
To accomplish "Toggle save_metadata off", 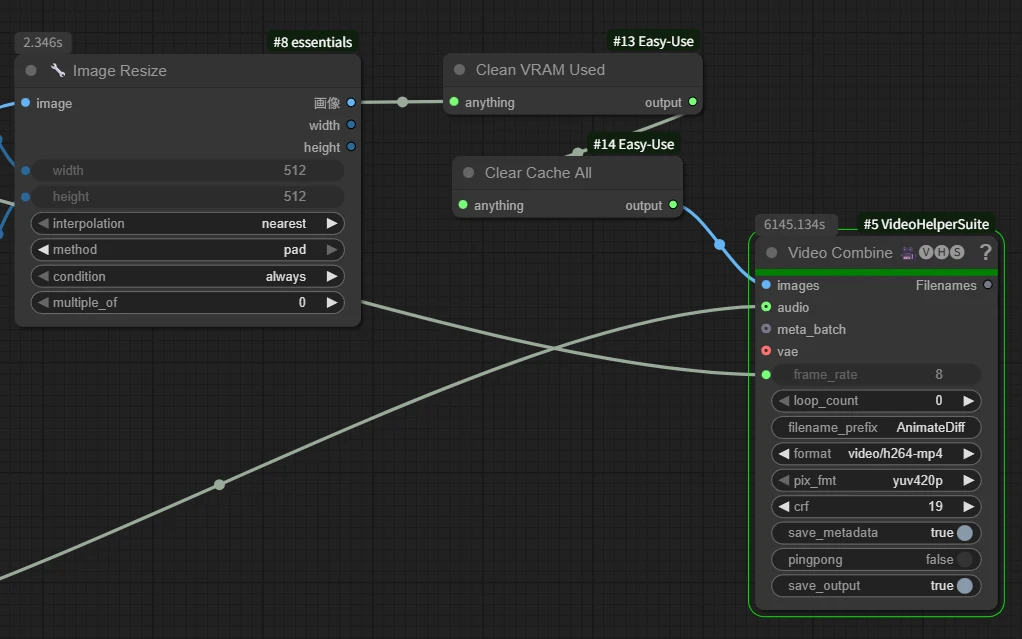I will (x=964, y=533).
